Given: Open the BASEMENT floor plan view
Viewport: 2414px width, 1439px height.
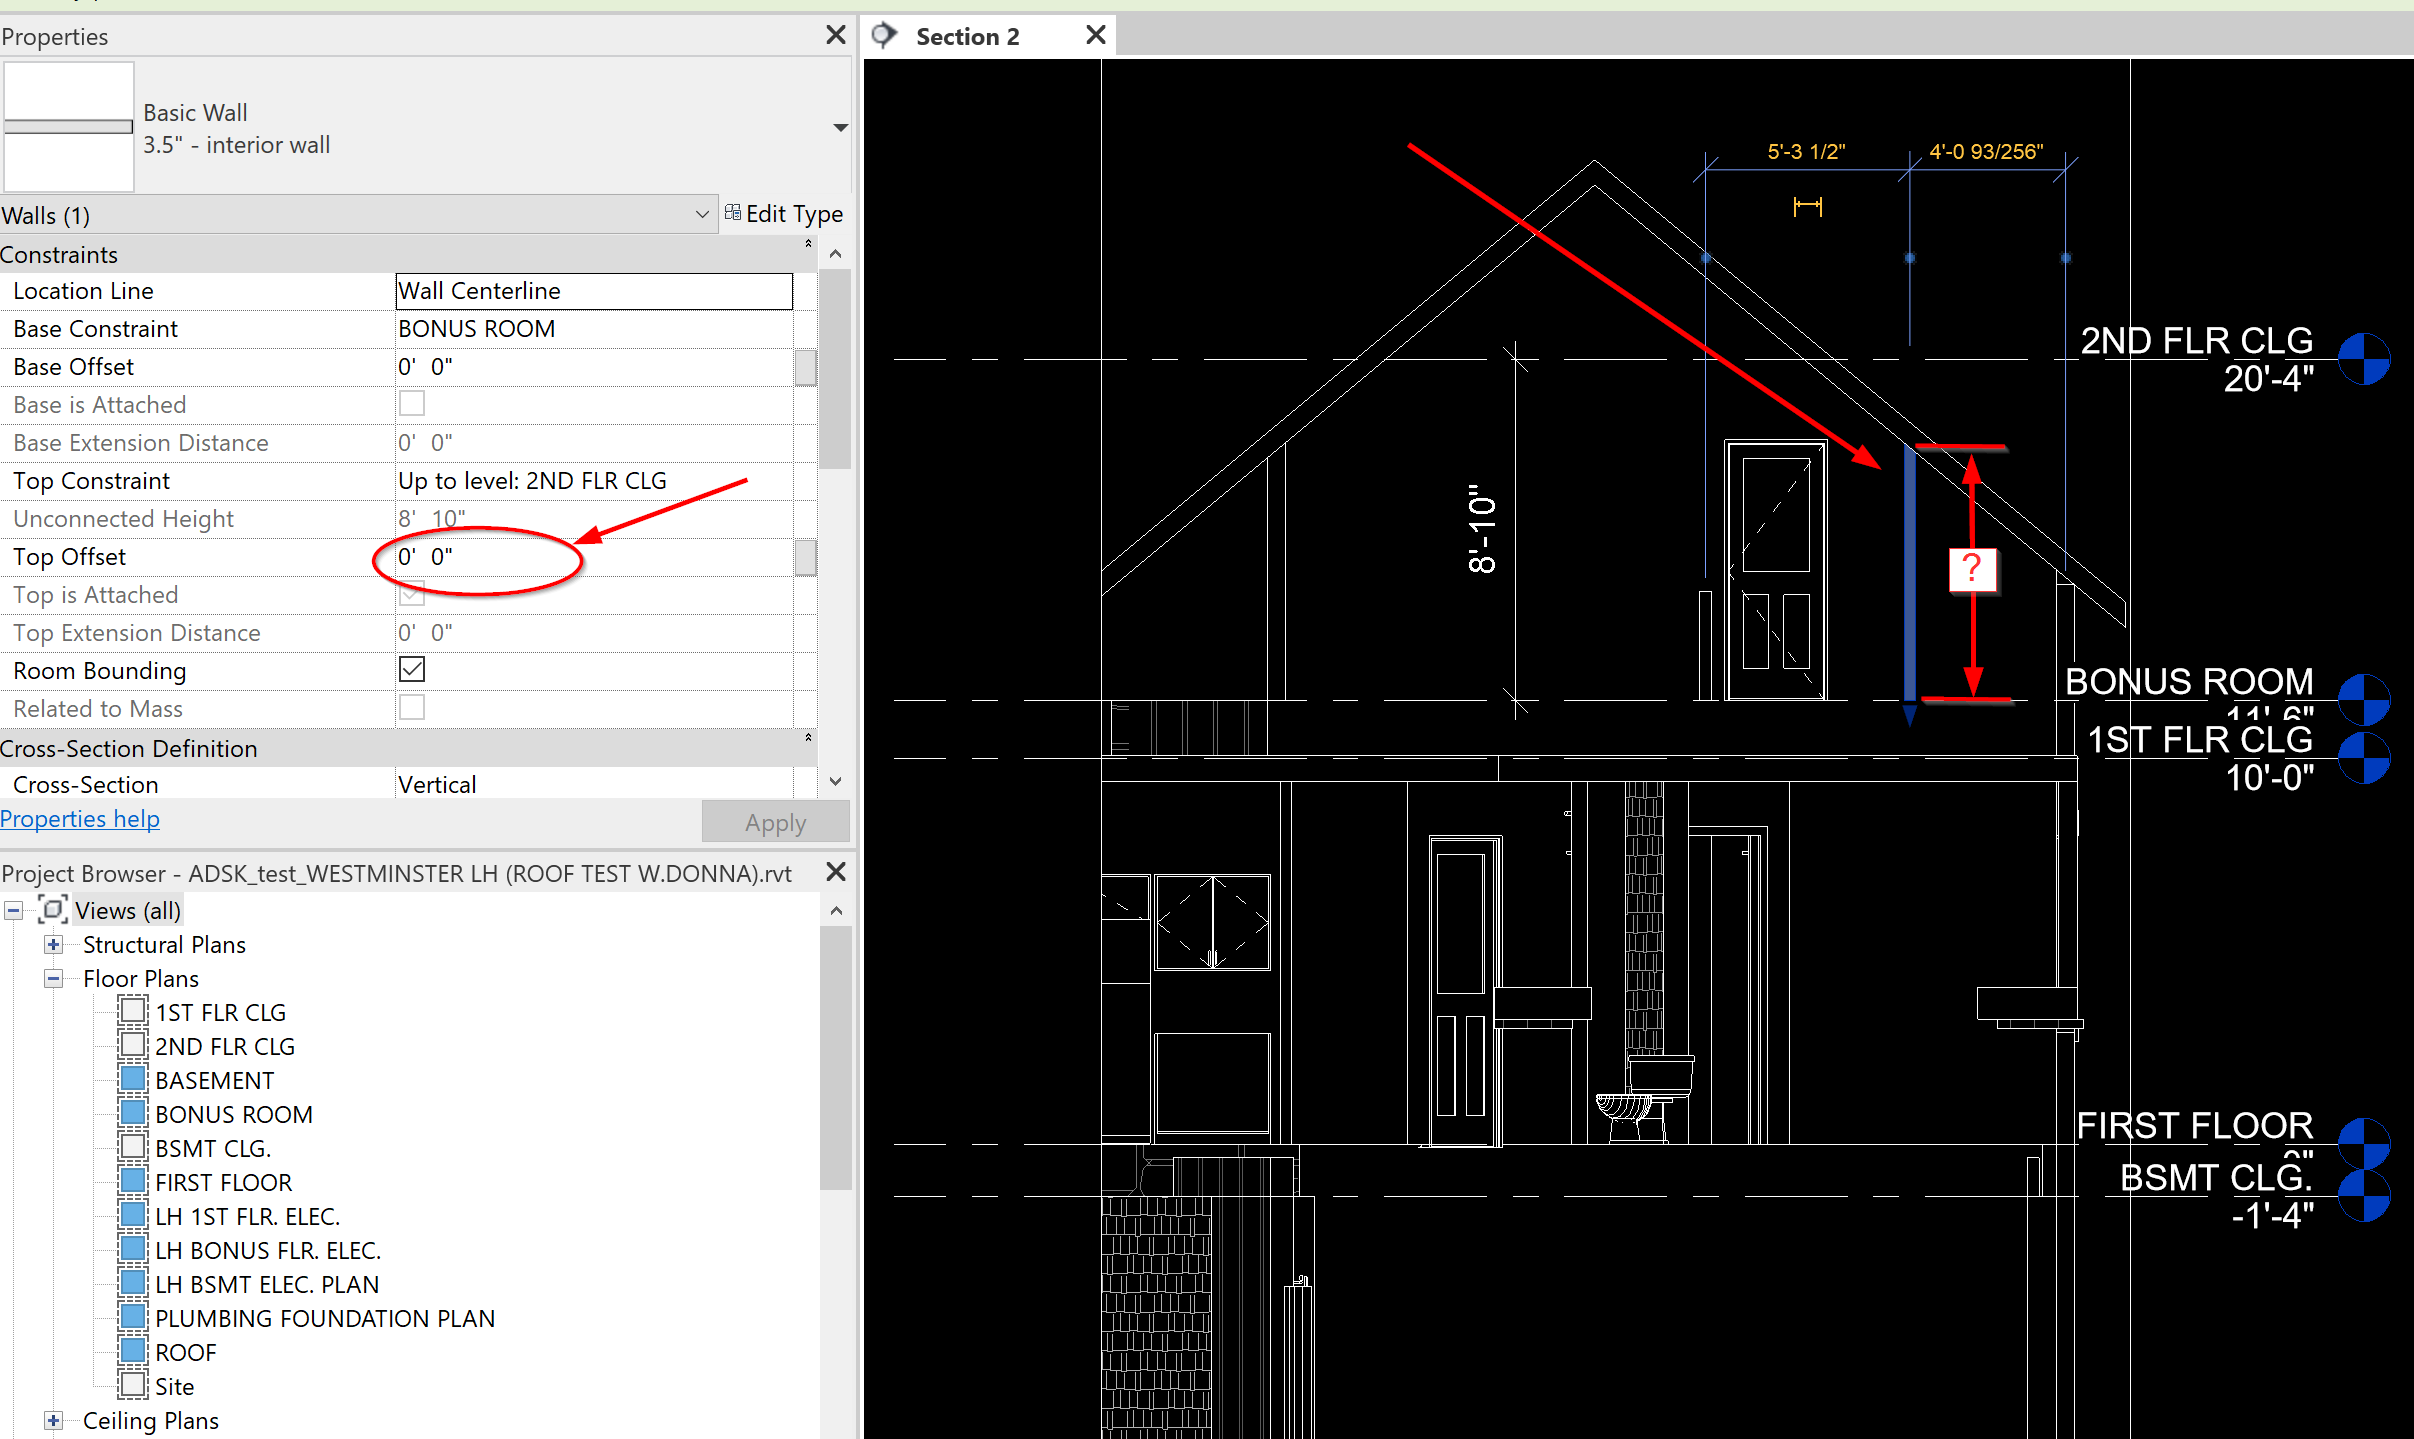Looking at the screenshot, I should tap(214, 1079).
